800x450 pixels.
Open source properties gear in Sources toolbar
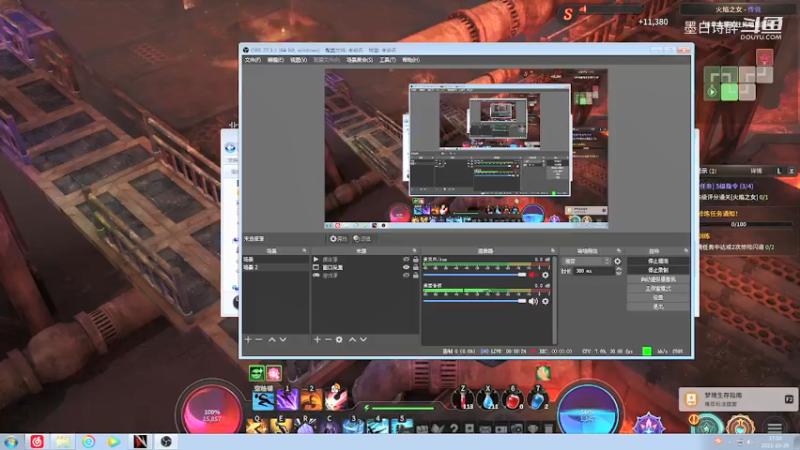pos(339,339)
